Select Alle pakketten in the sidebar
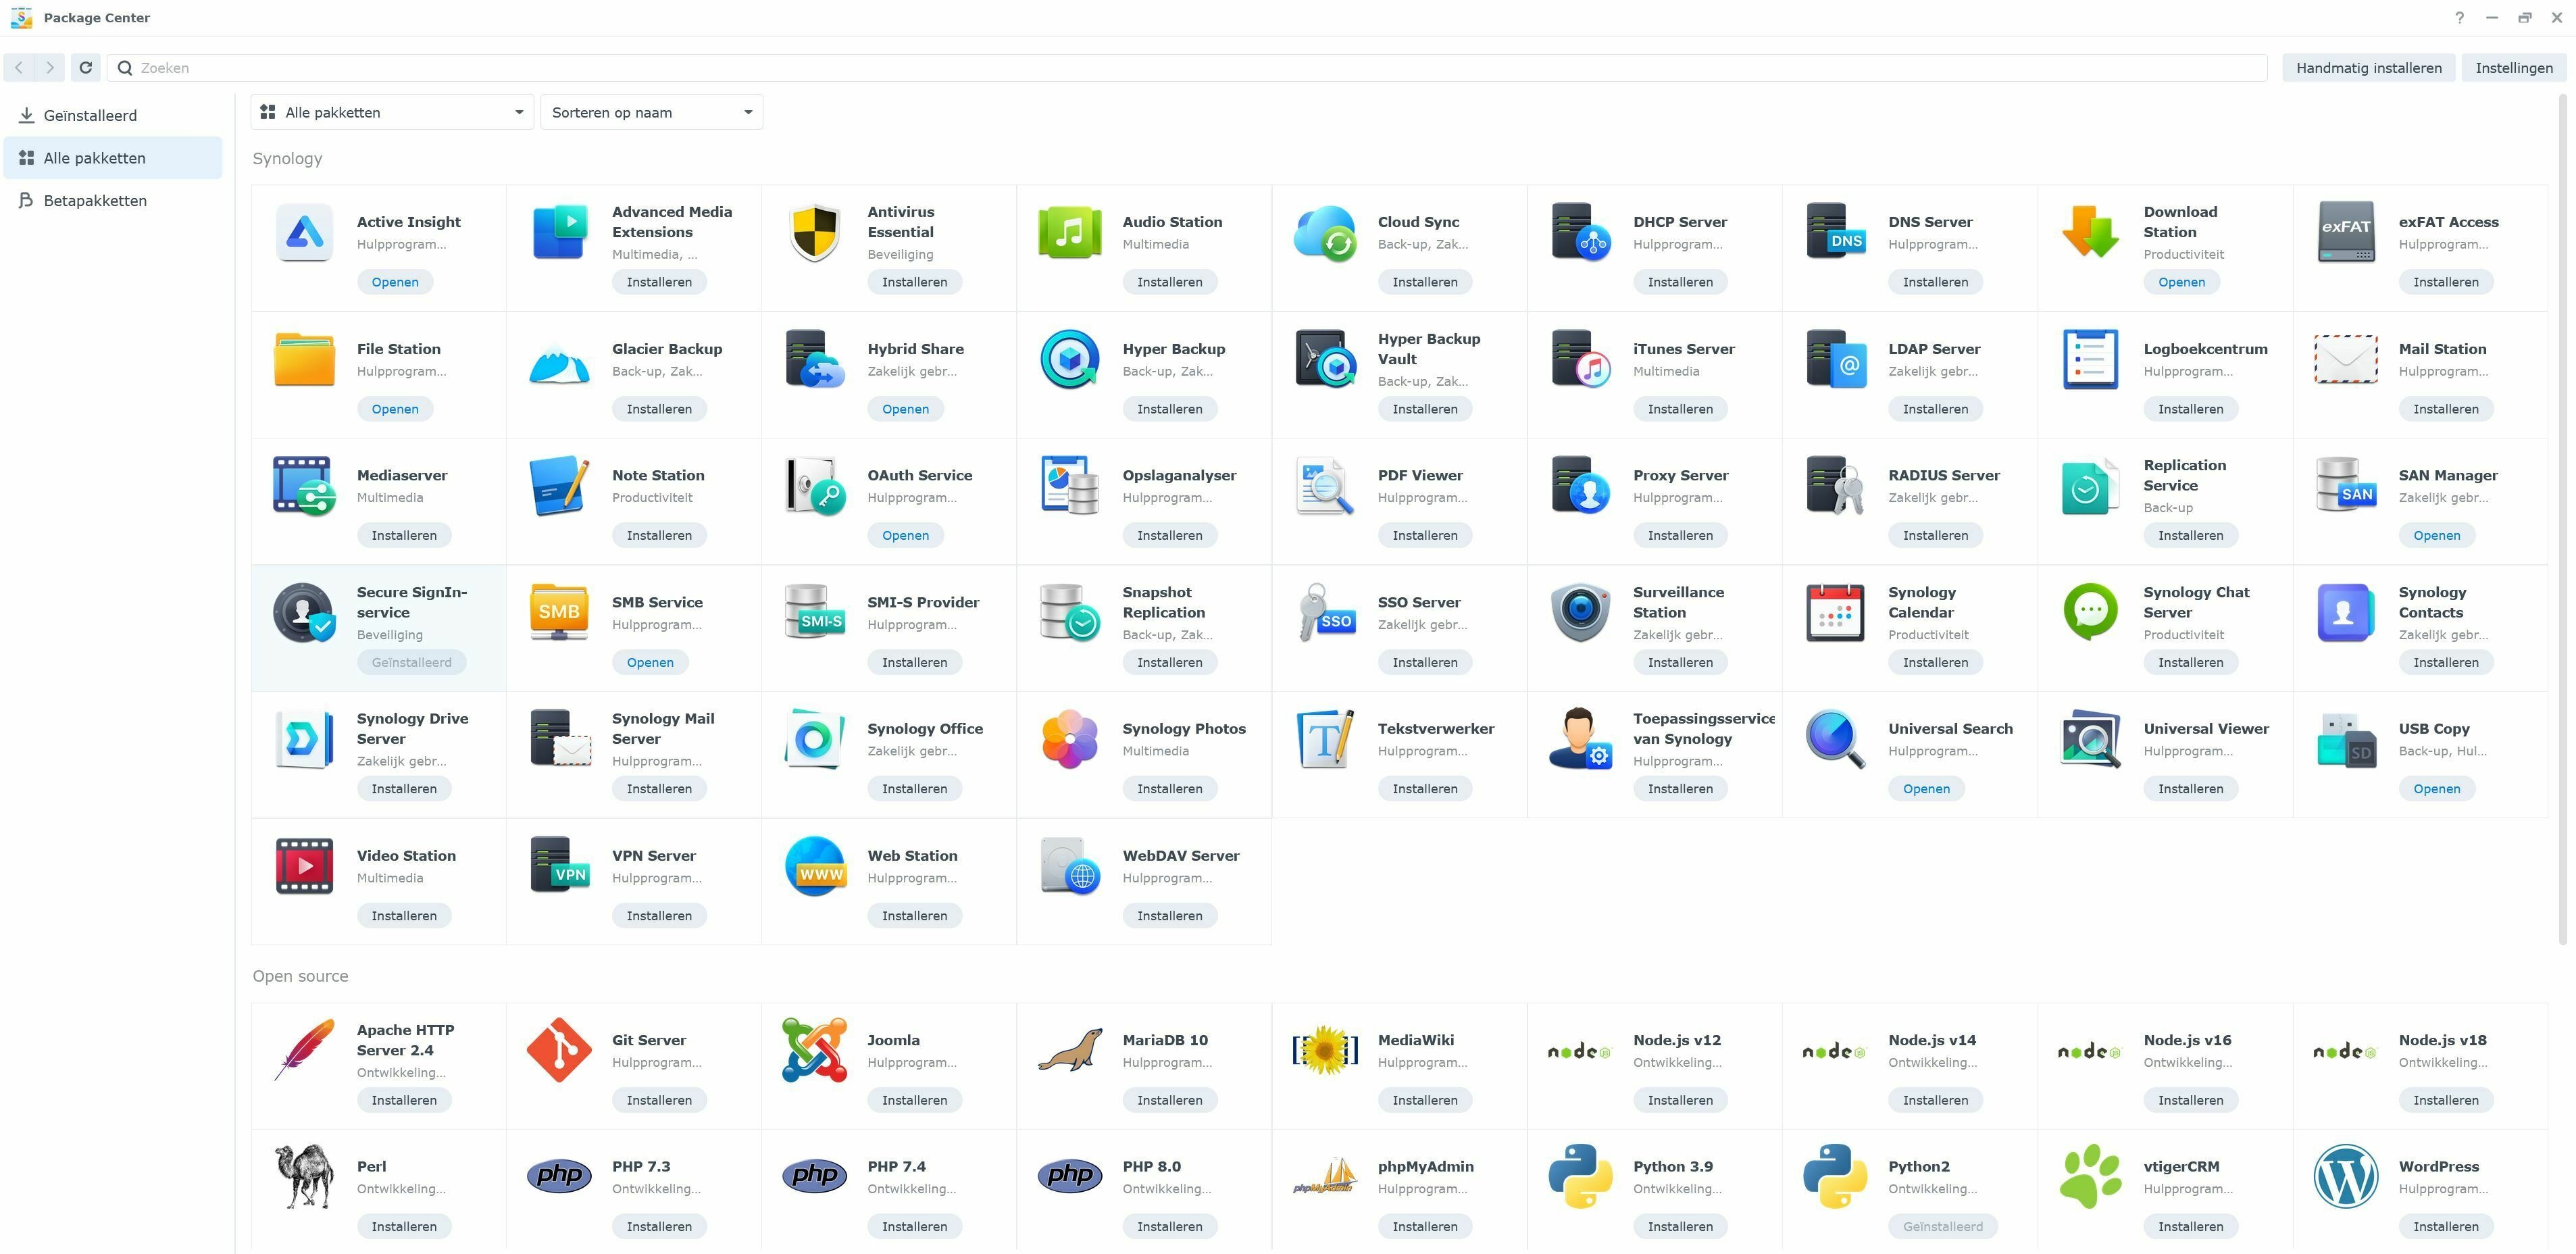 [113, 158]
